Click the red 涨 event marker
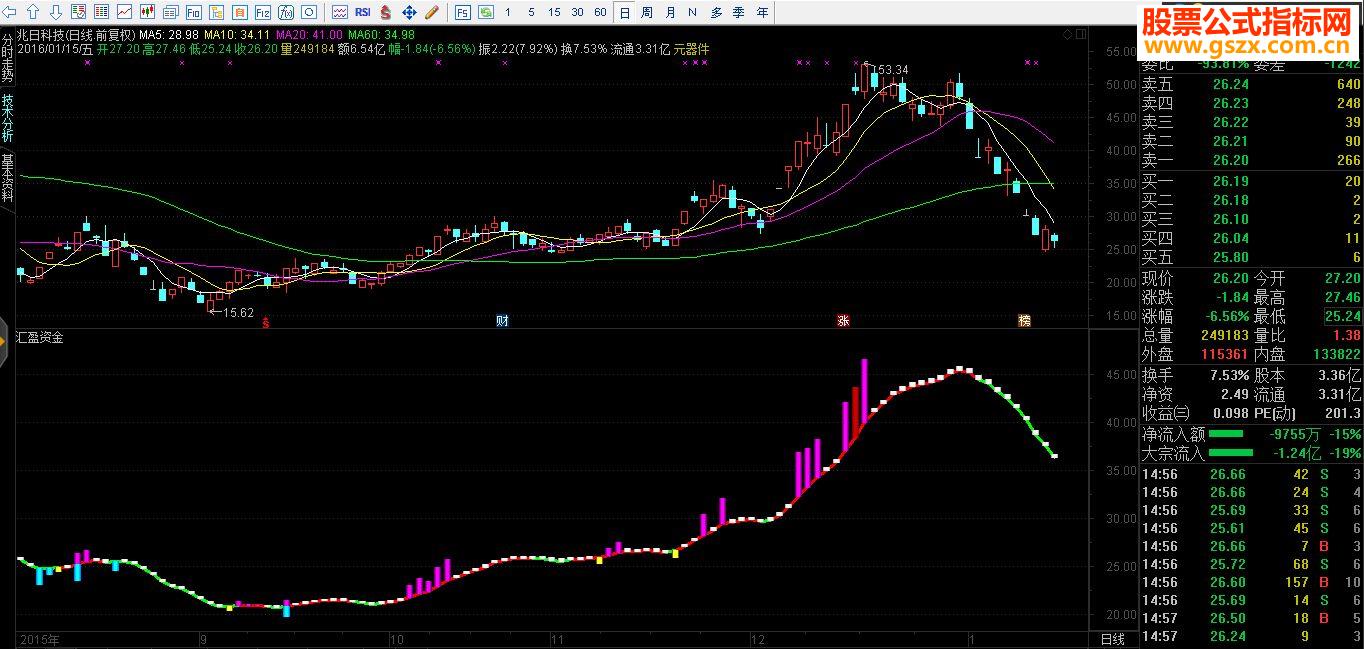The image size is (1364, 649). (843, 321)
